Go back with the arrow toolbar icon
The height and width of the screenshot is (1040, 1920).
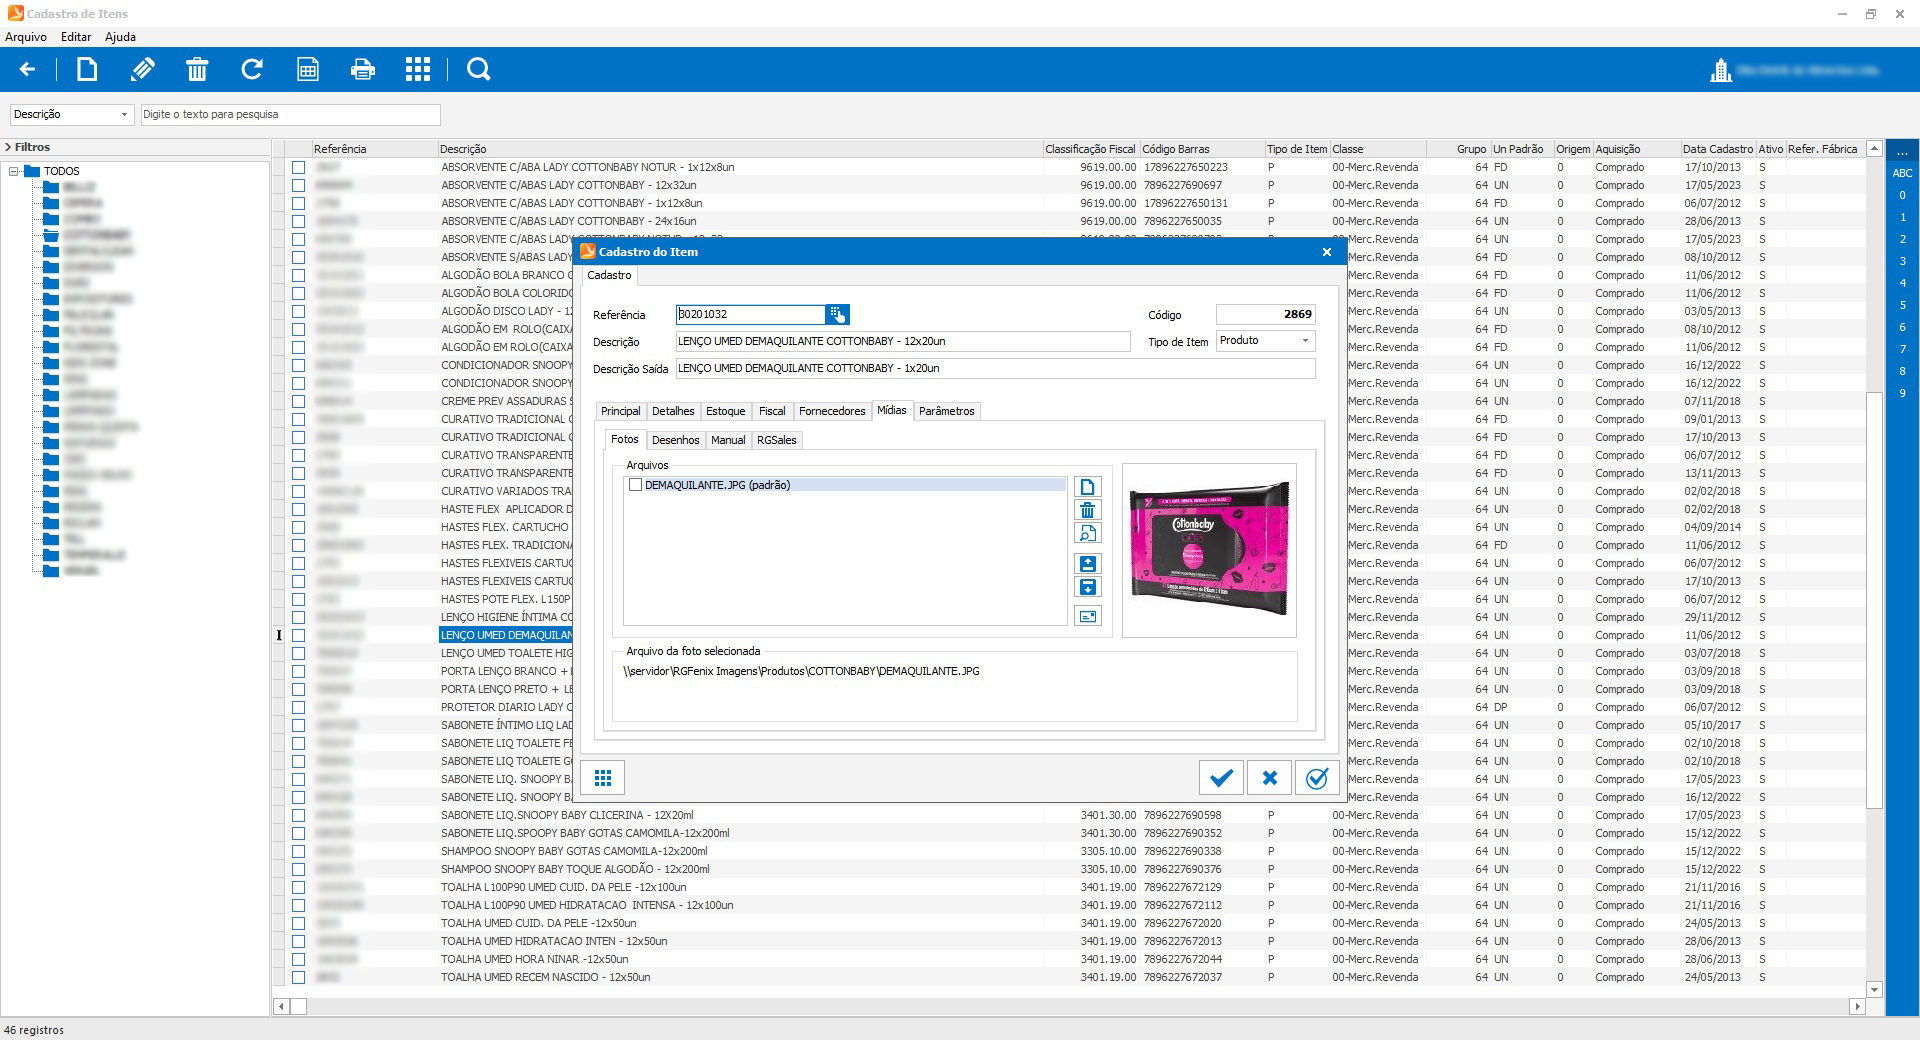pyautogui.click(x=27, y=69)
